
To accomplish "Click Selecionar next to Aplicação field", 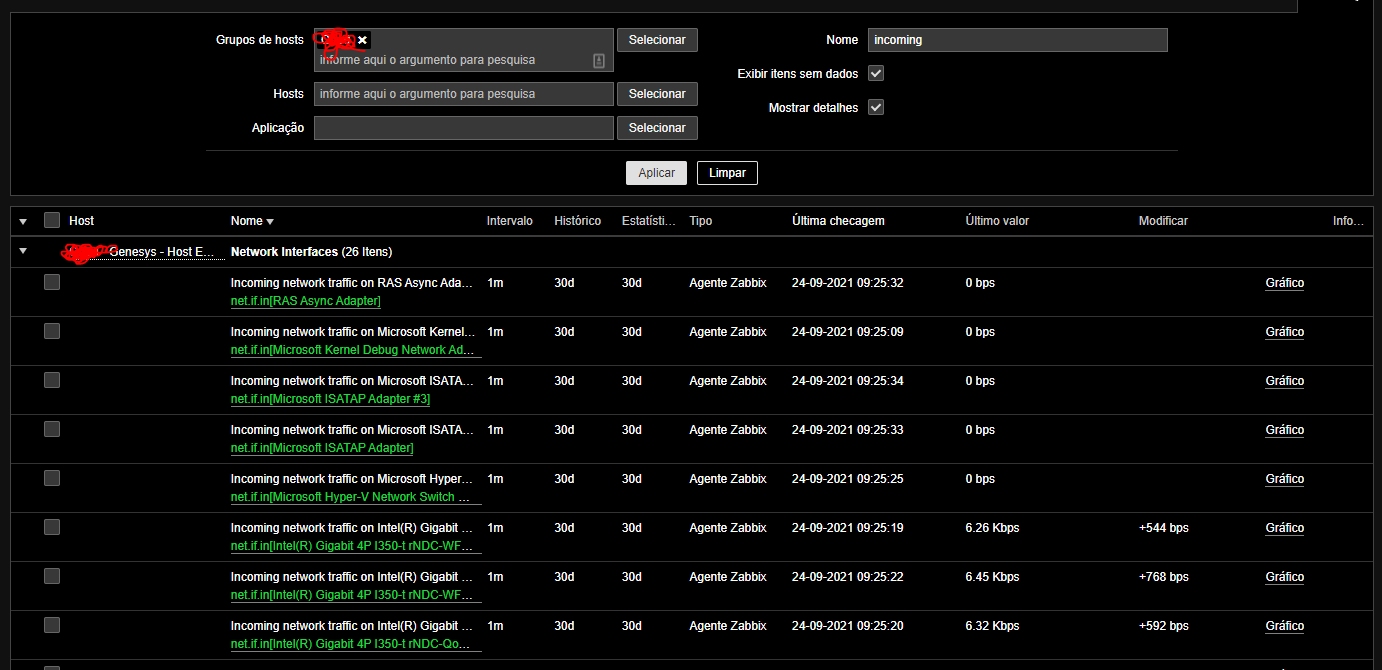I will 657,128.
